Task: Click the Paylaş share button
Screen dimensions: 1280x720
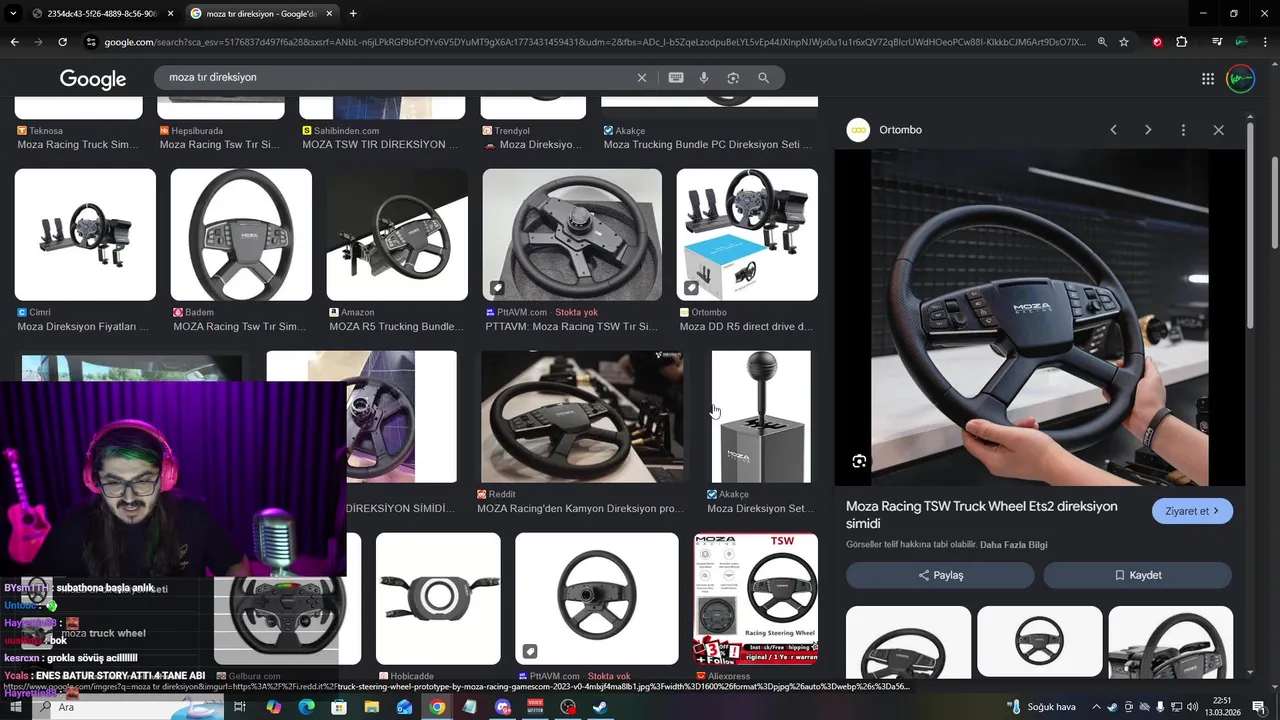Action: click(940, 575)
